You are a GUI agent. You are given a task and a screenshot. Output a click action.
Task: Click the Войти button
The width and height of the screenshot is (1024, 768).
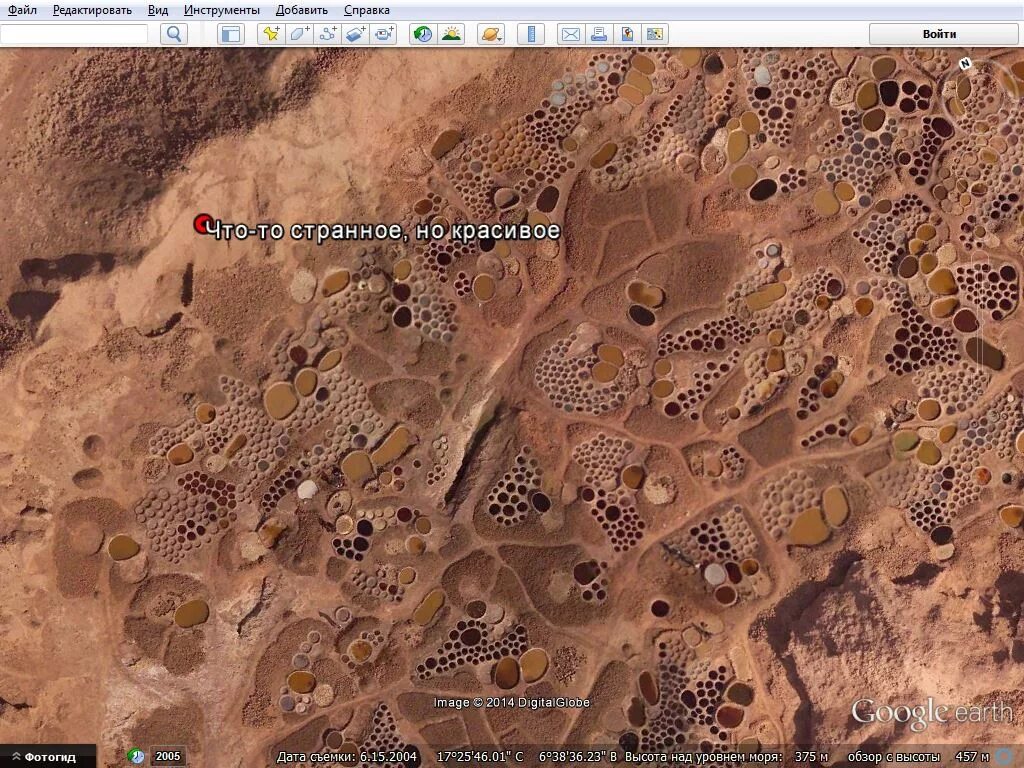coord(941,33)
